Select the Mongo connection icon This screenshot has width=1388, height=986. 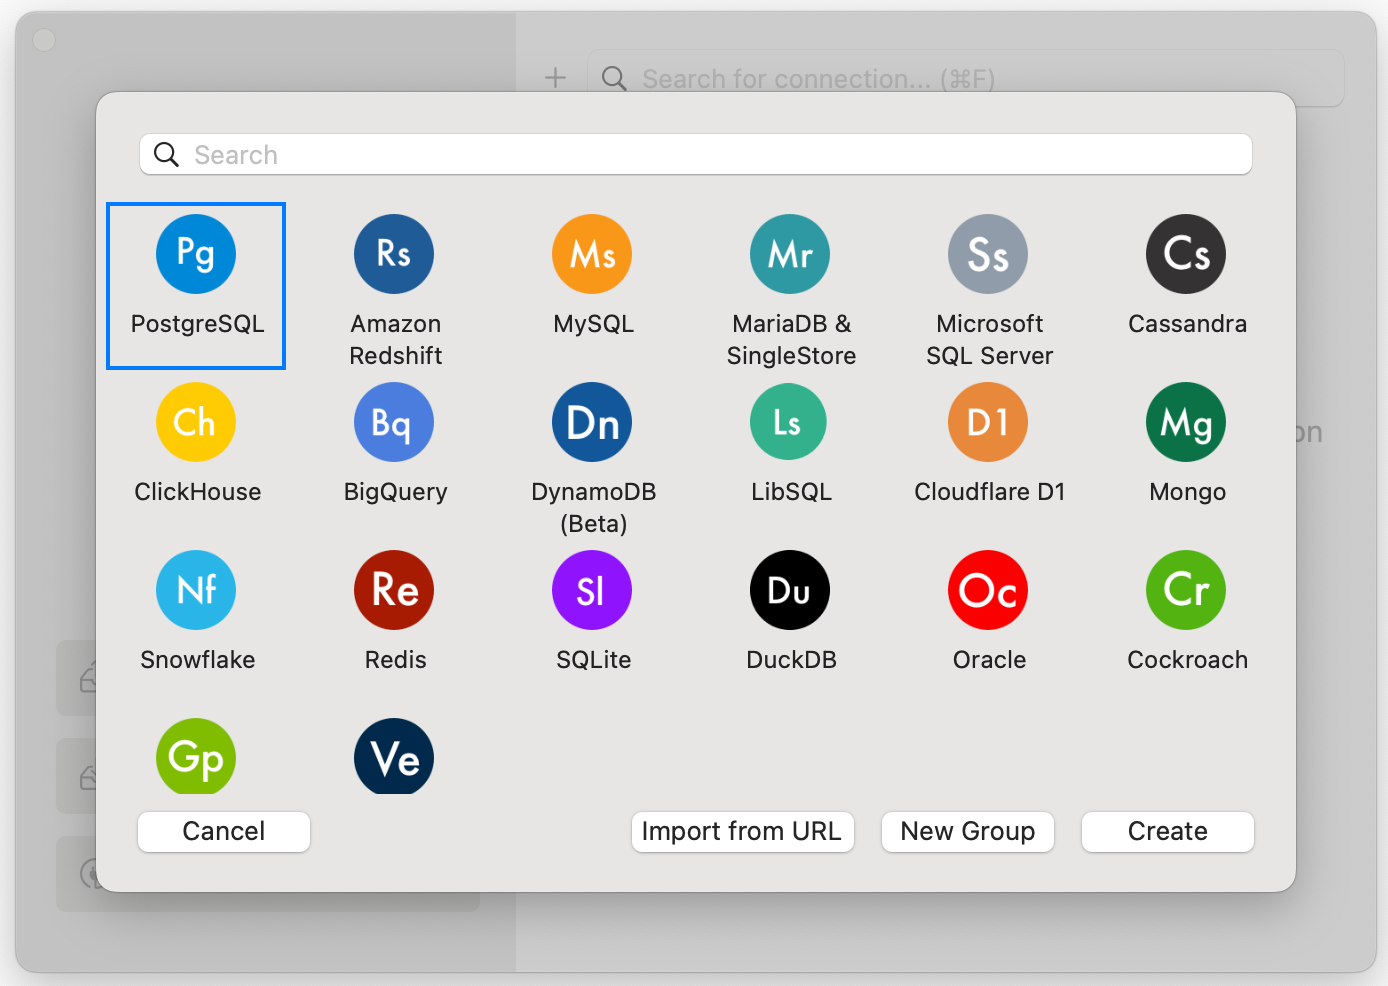point(1186,422)
